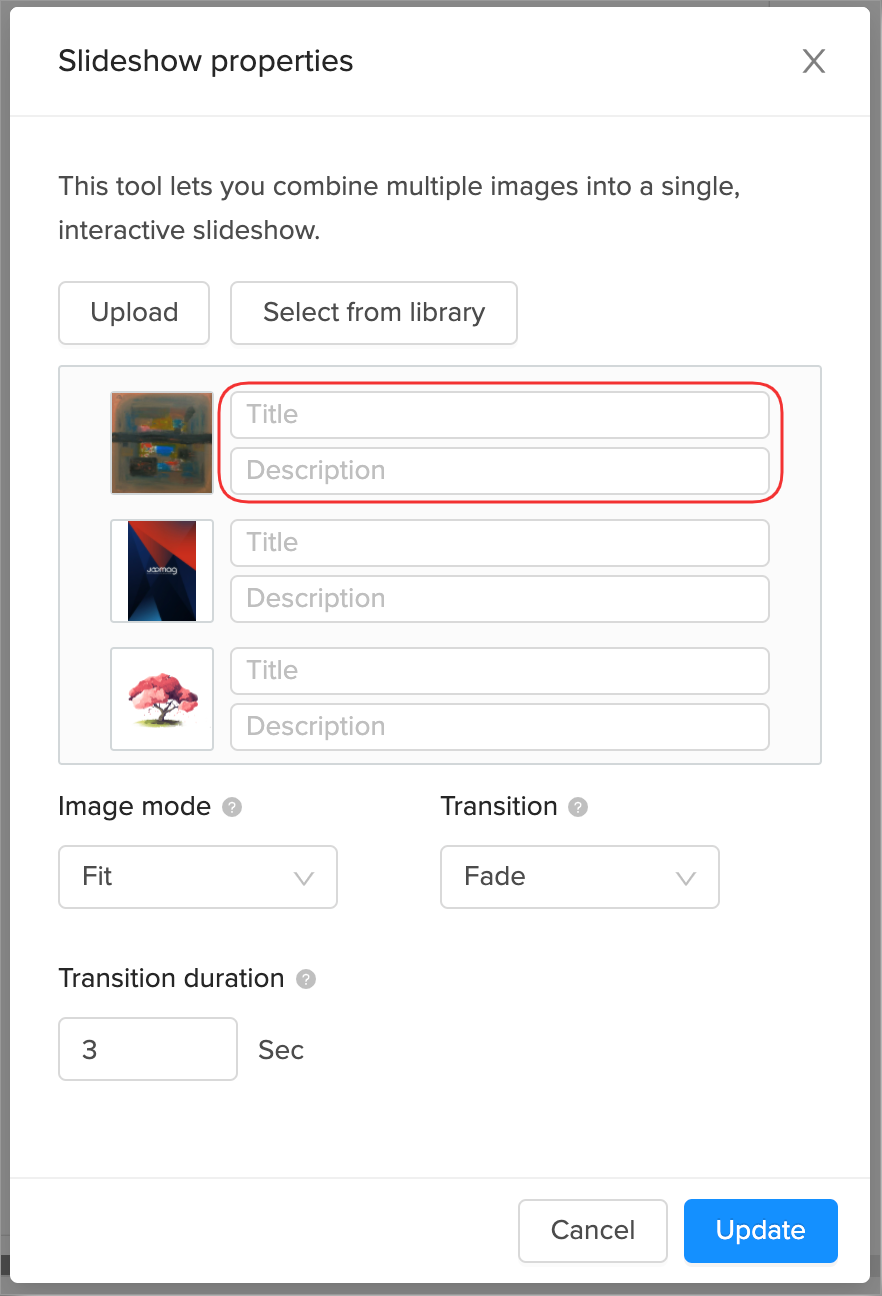Click the help icon beside Transition duration
Viewport: 882px width, 1296px height.
(x=307, y=979)
